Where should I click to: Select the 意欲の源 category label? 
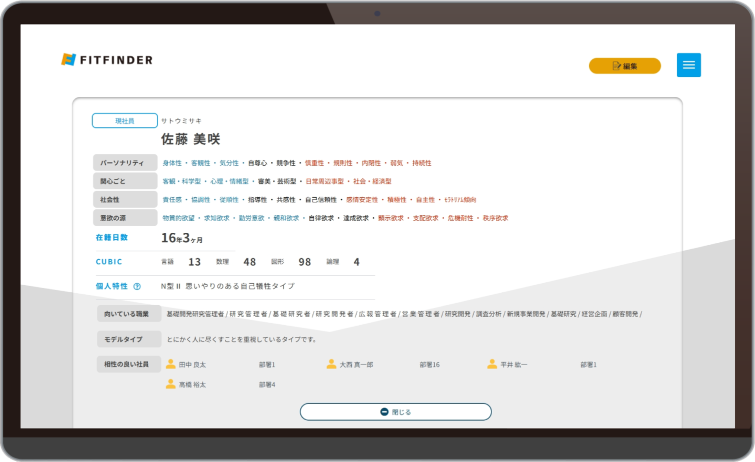[125, 218]
